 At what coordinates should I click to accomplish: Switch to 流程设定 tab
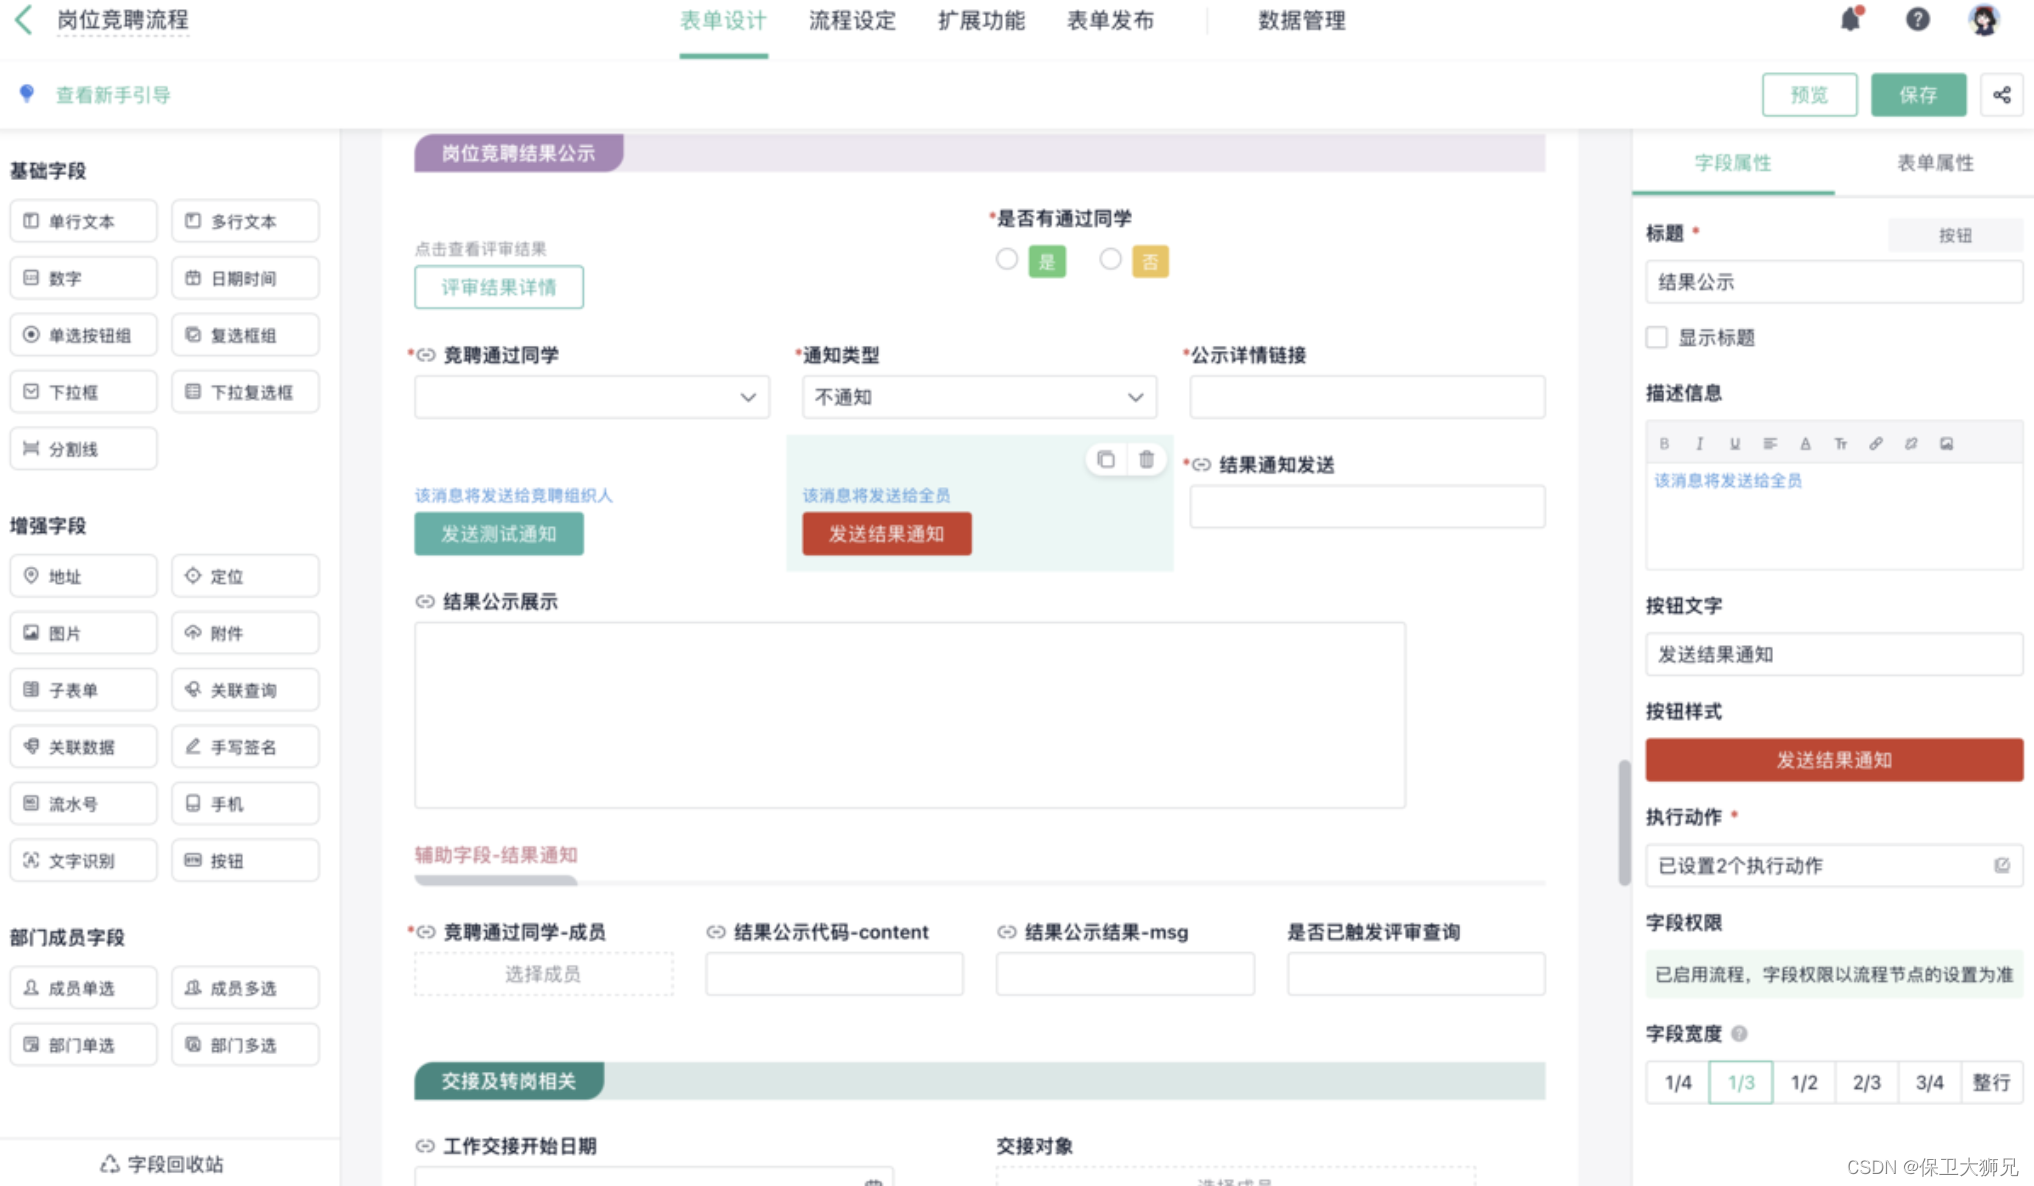(x=852, y=21)
